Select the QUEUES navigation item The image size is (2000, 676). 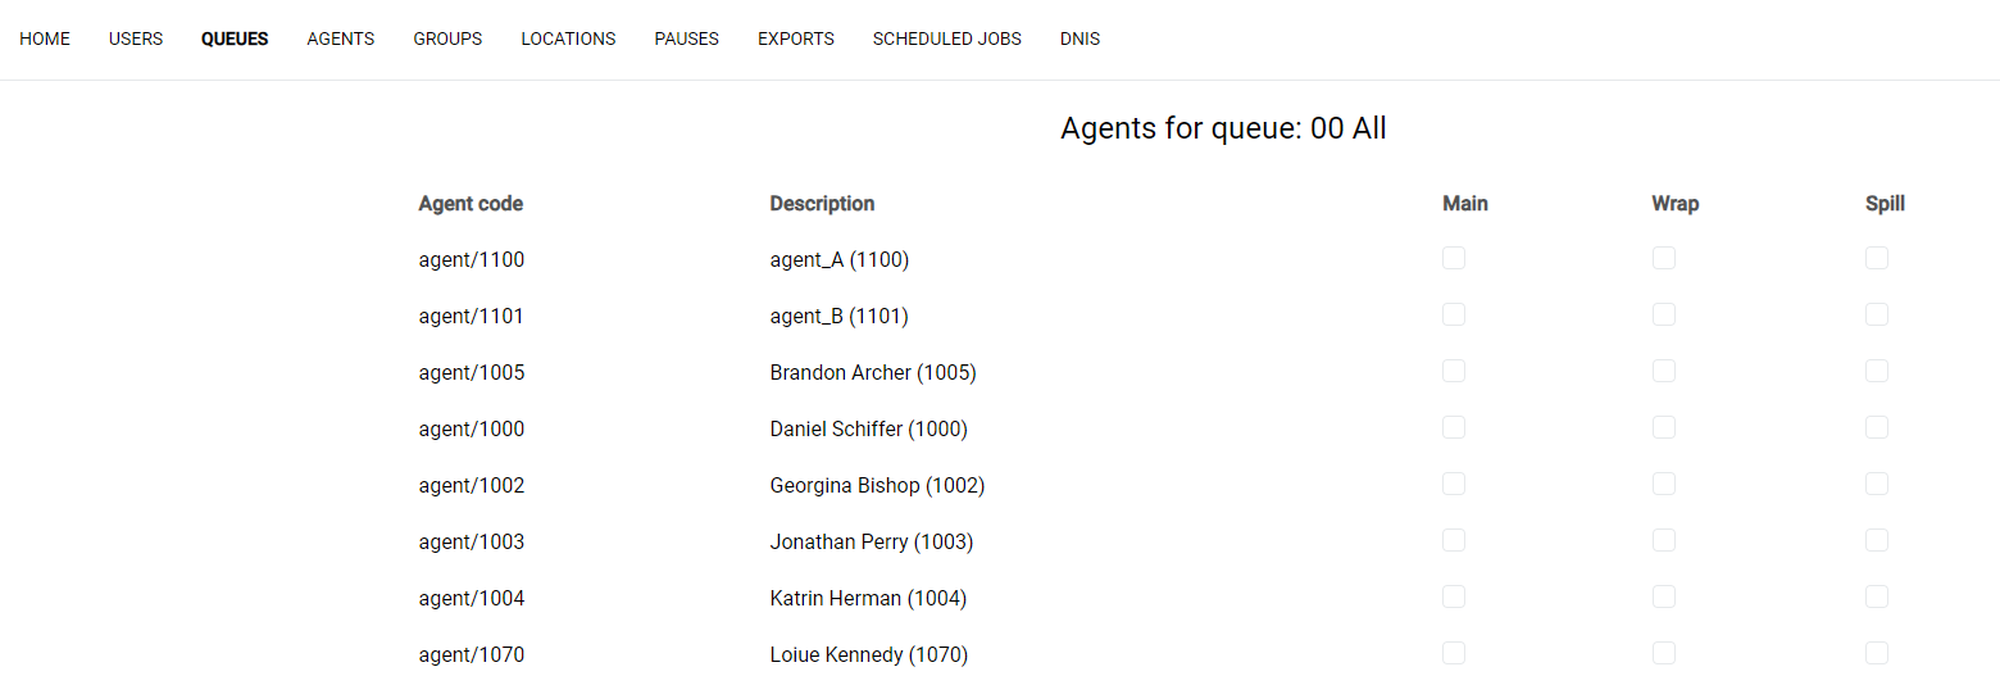[234, 39]
